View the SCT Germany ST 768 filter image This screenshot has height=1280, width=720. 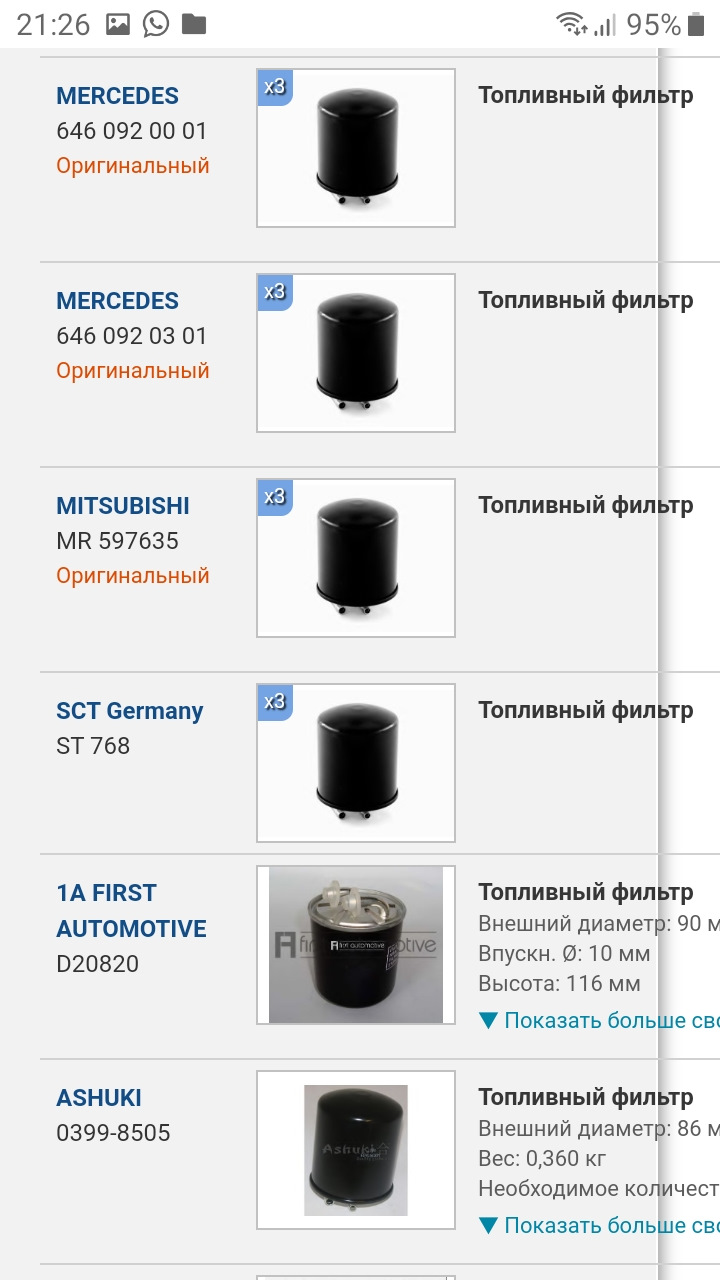(x=356, y=765)
